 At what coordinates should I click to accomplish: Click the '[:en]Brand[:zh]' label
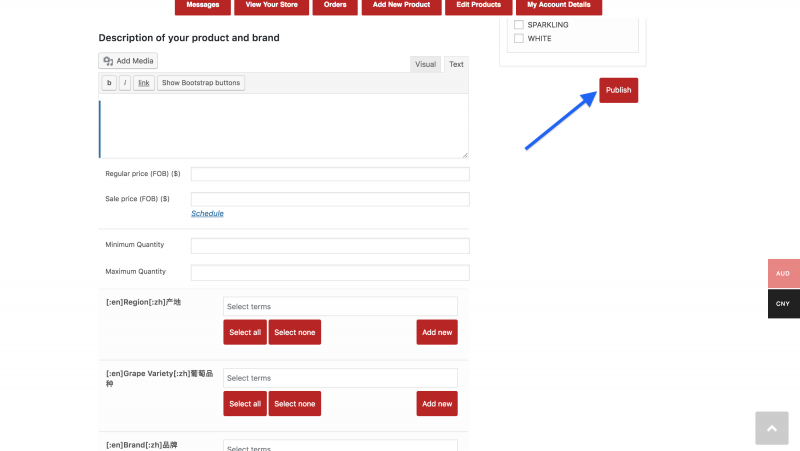point(142,445)
